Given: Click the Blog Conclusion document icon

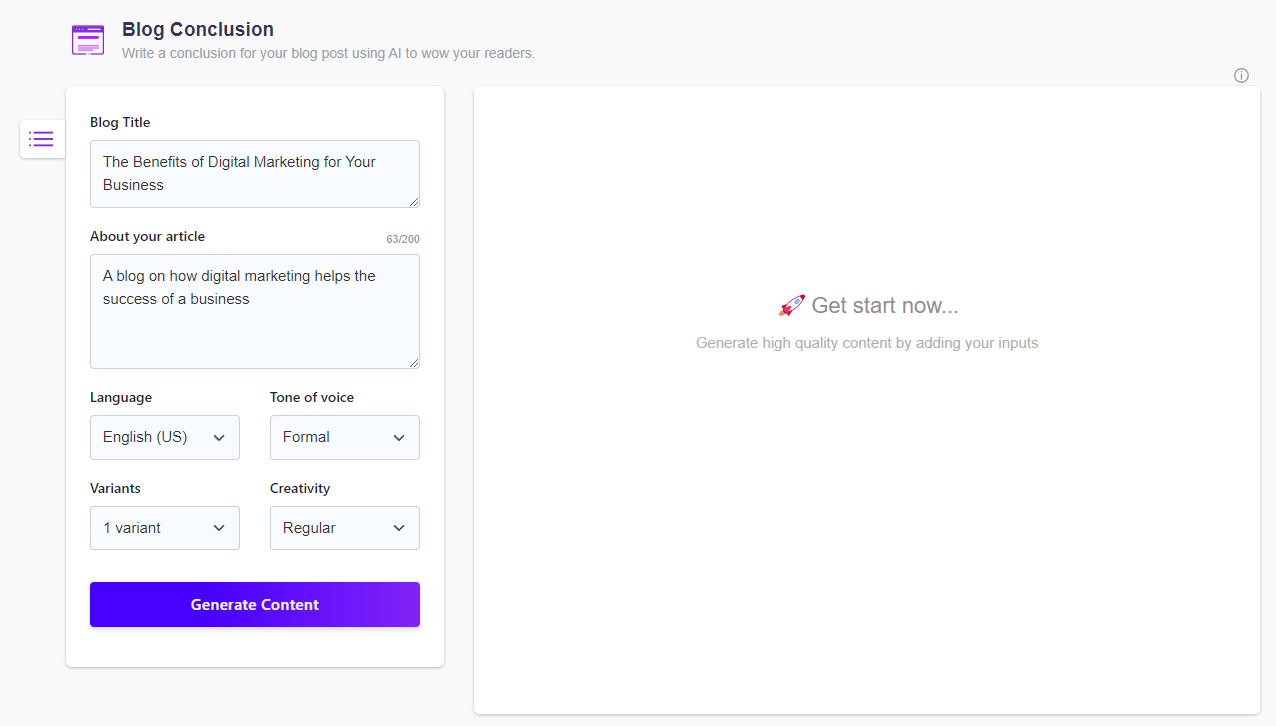Looking at the screenshot, I should coord(87,39).
